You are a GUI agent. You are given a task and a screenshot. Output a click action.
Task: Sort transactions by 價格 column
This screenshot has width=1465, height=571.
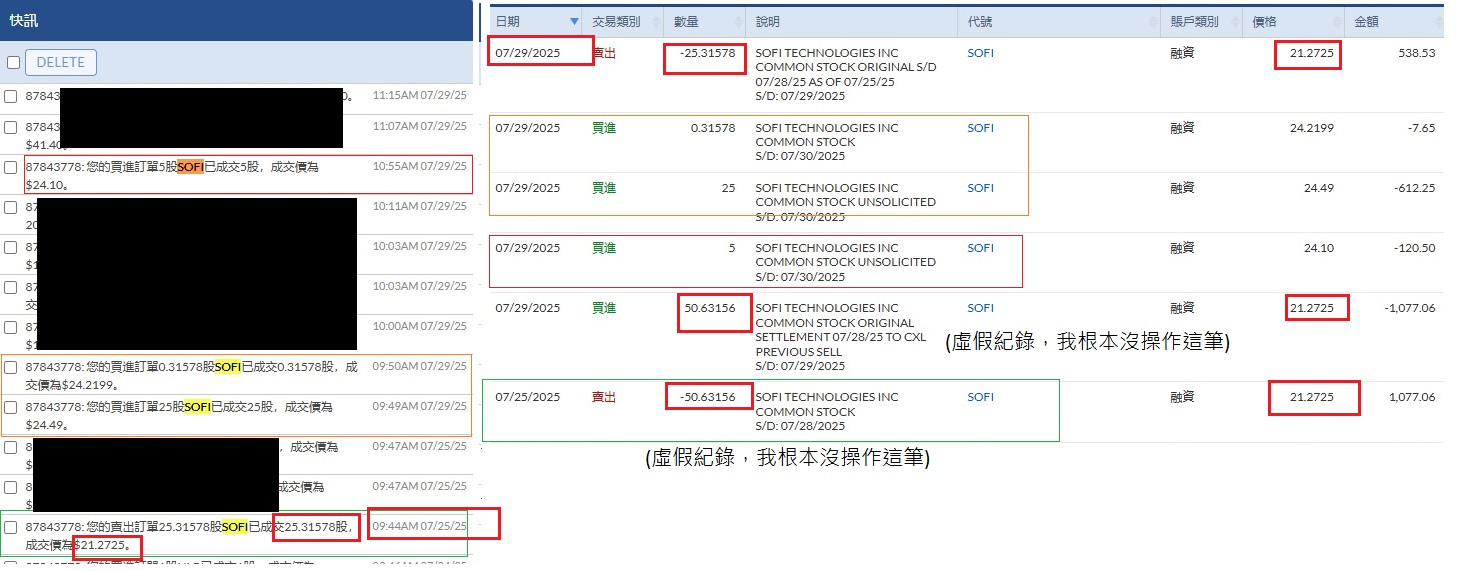[1266, 22]
